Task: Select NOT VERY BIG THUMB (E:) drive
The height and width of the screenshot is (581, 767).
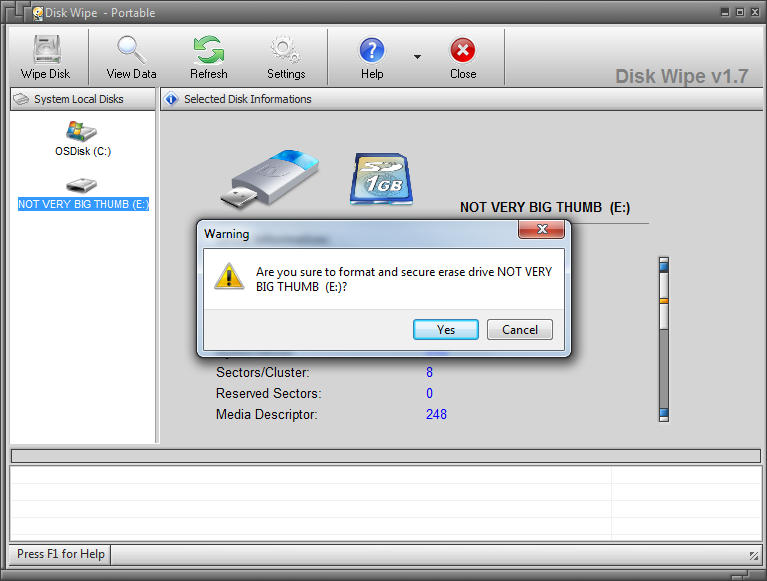Action: coord(83,195)
